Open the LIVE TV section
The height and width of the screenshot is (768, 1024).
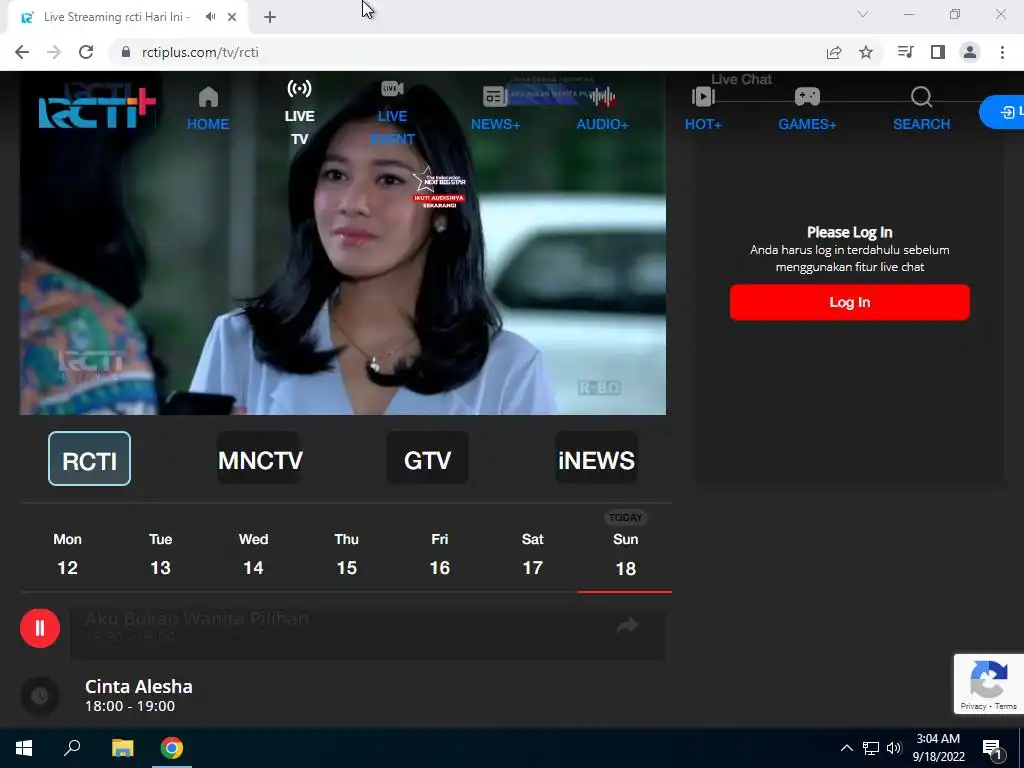(299, 112)
